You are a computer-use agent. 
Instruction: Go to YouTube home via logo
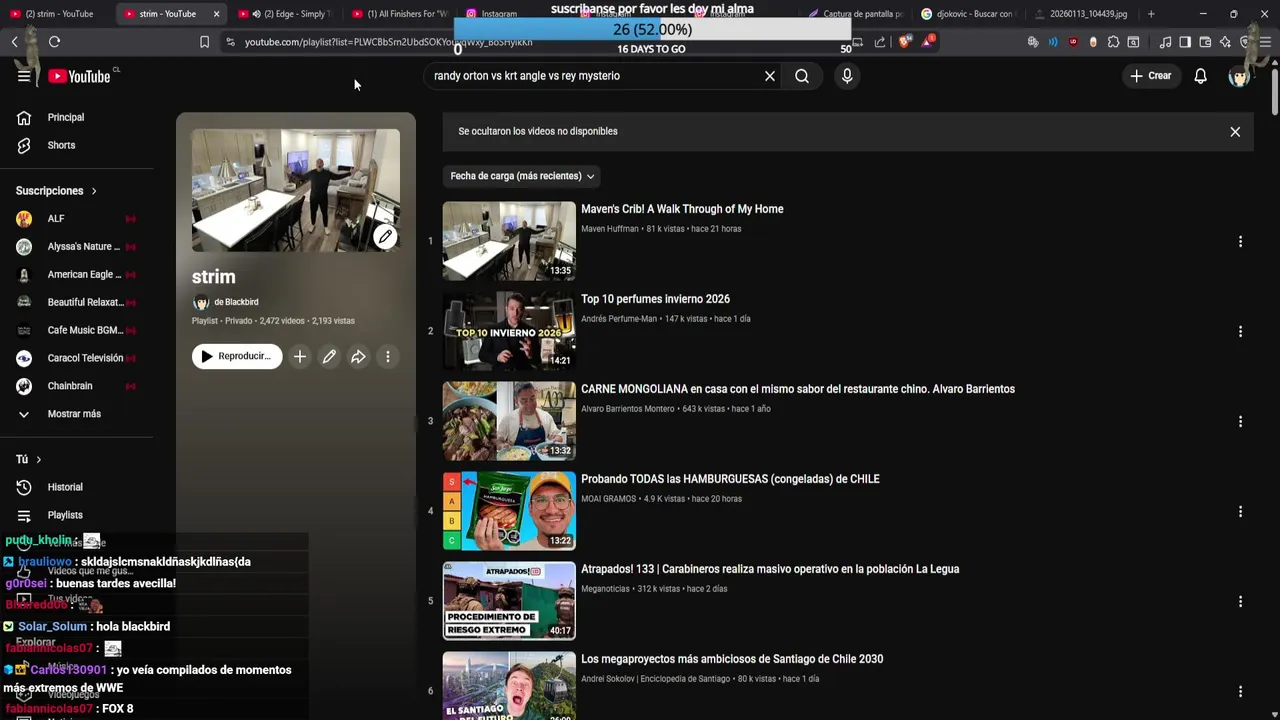(79, 76)
